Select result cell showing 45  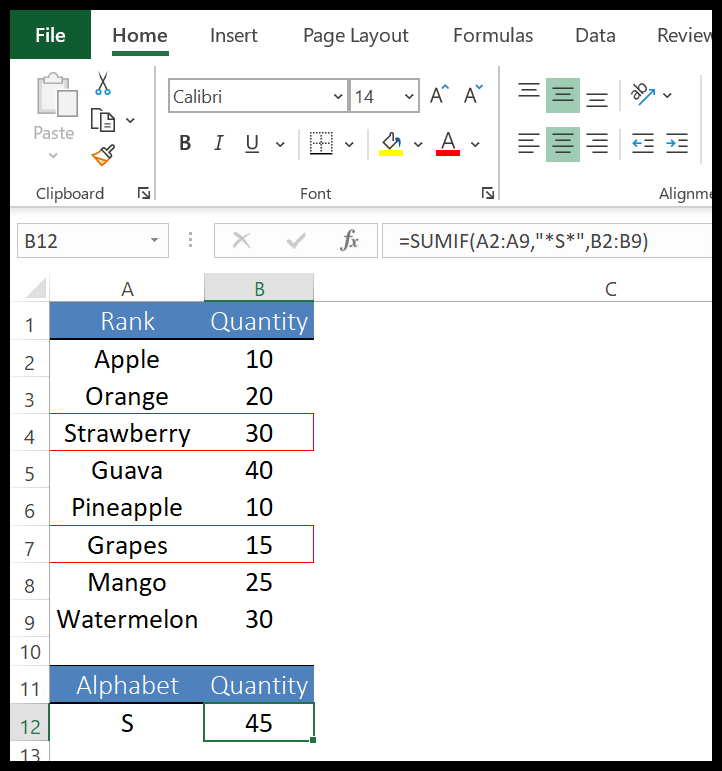pos(259,722)
